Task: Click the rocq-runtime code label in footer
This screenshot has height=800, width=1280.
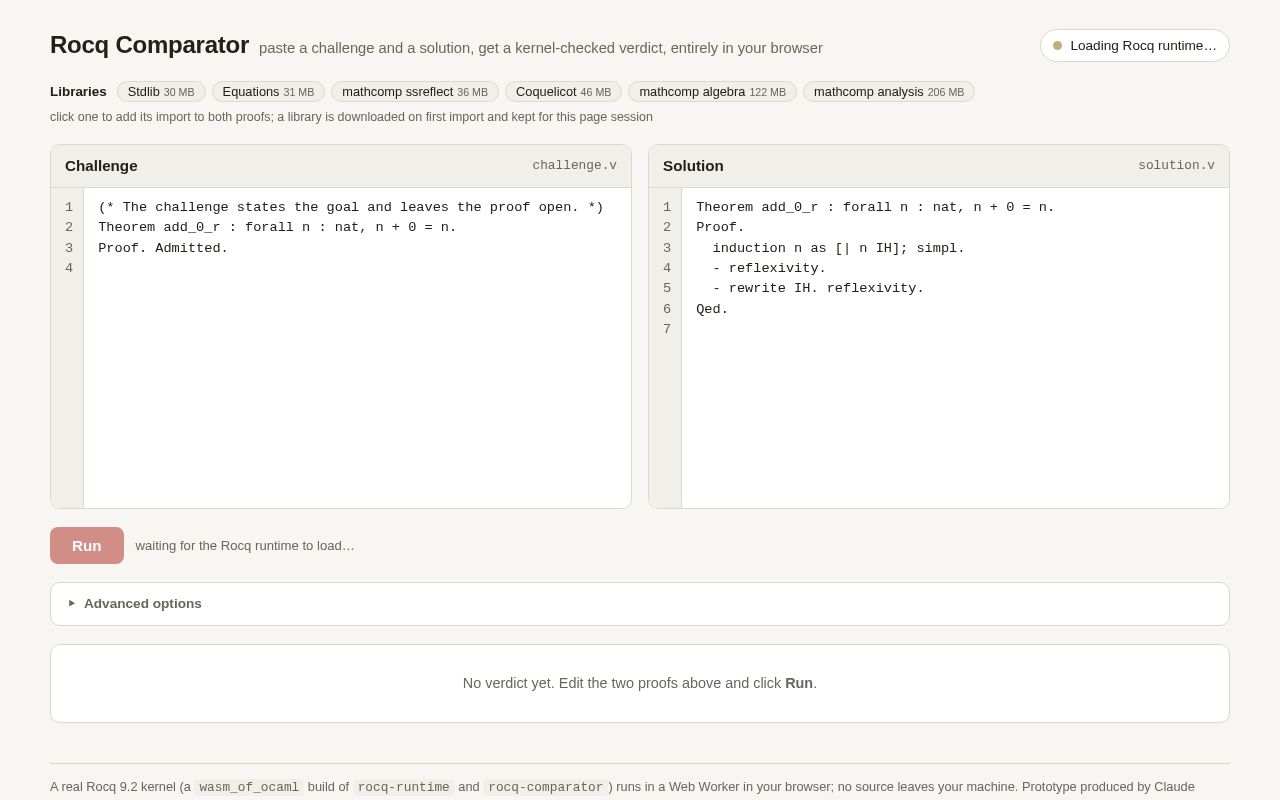Action: pos(404,787)
